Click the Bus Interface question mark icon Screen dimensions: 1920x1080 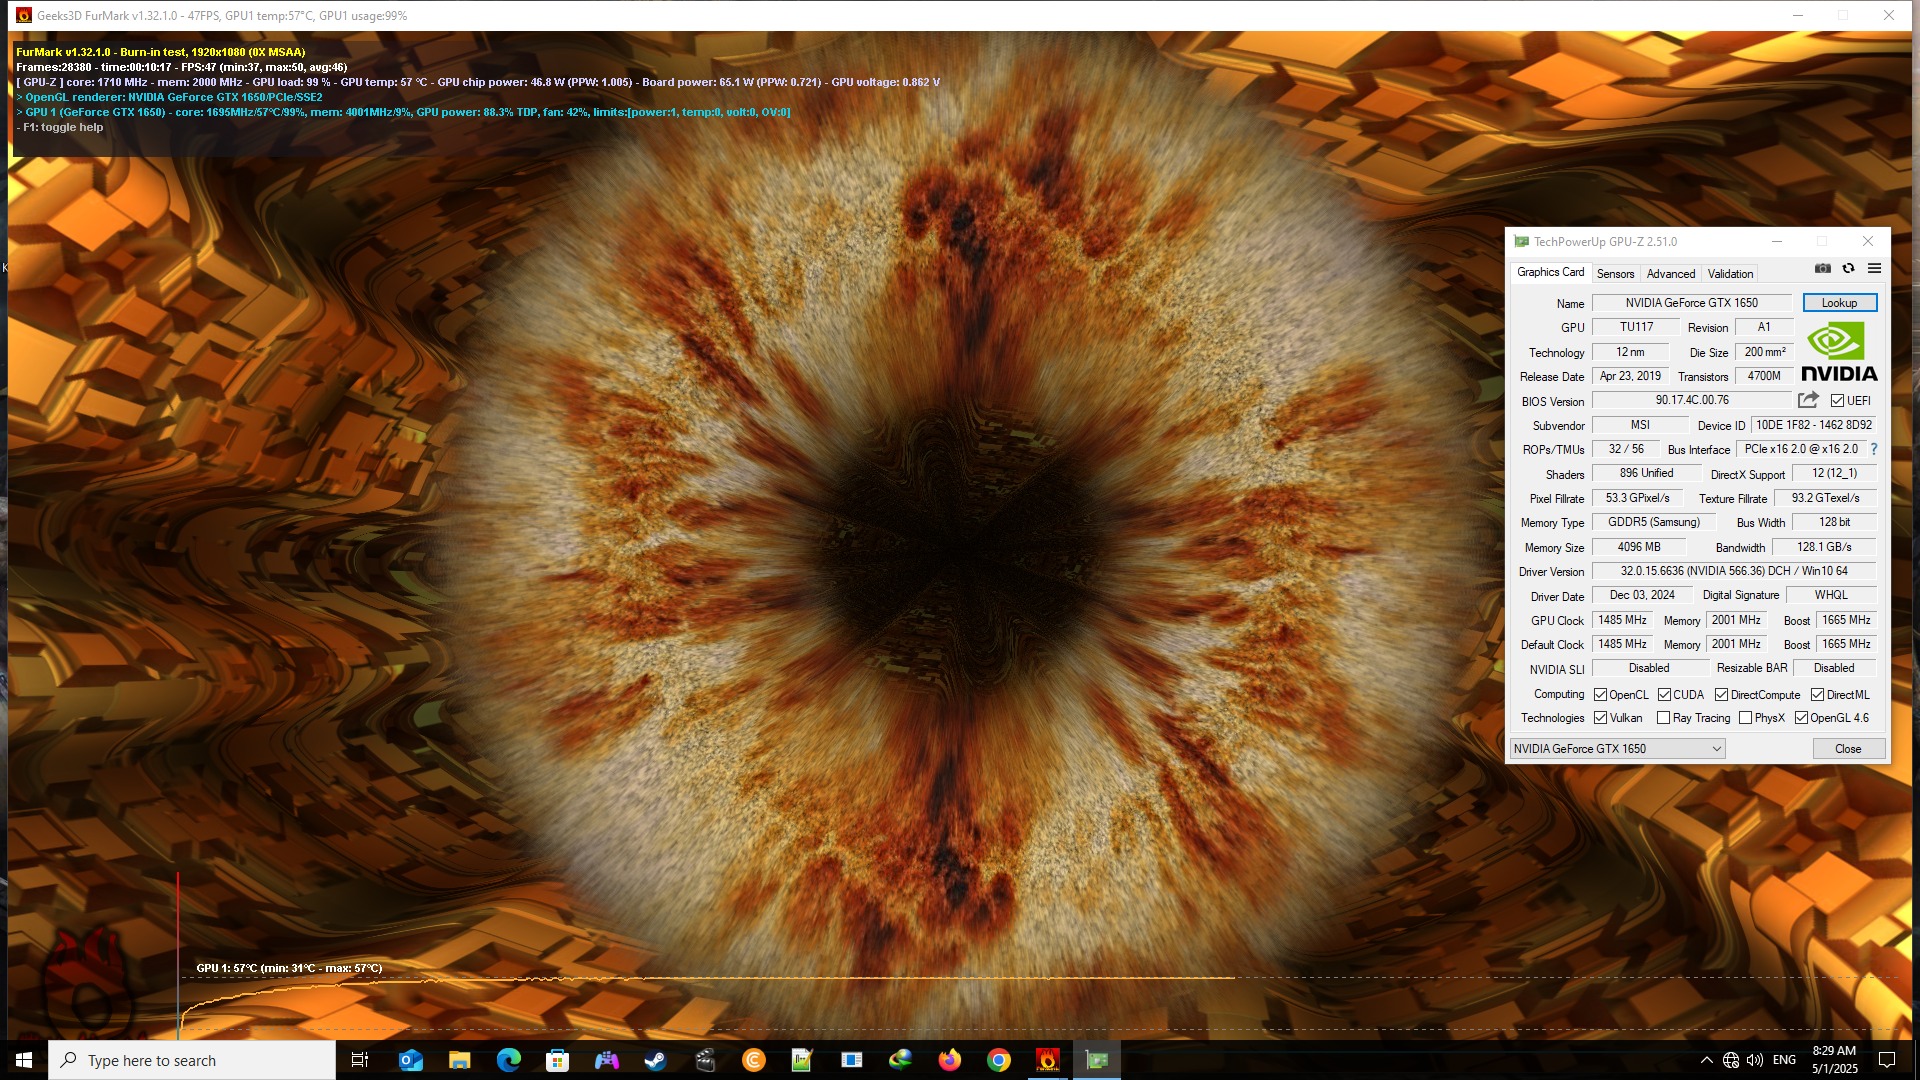click(1873, 449)
